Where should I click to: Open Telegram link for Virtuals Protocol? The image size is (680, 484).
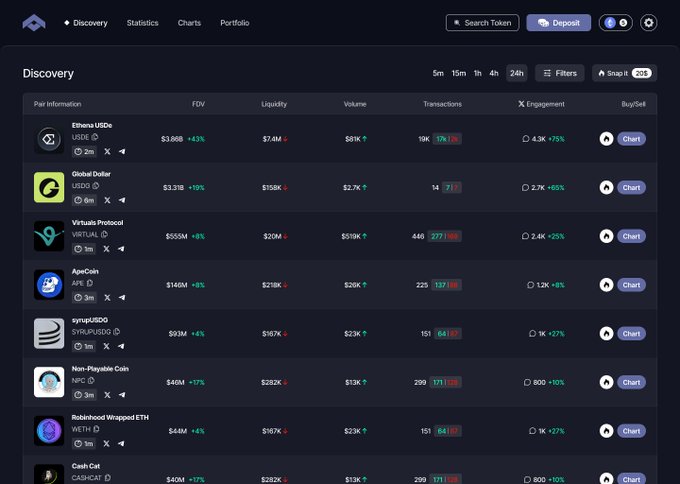click(x=121, y=249)
